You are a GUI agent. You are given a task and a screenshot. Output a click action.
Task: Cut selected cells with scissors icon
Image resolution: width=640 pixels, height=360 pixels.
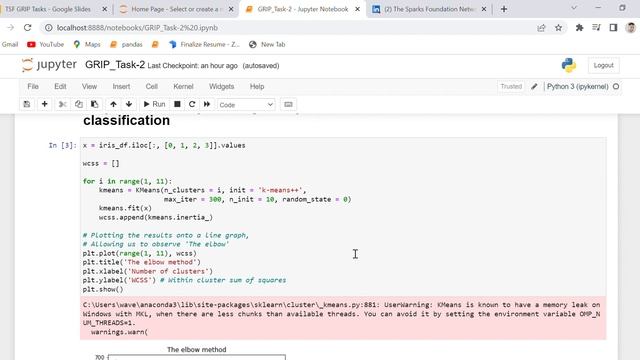coord(62,104)
